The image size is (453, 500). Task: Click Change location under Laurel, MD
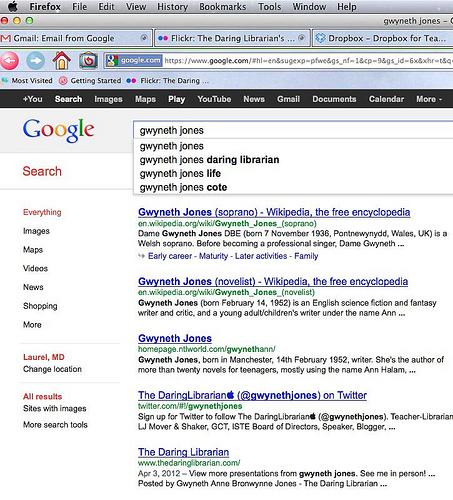point(52,369)
